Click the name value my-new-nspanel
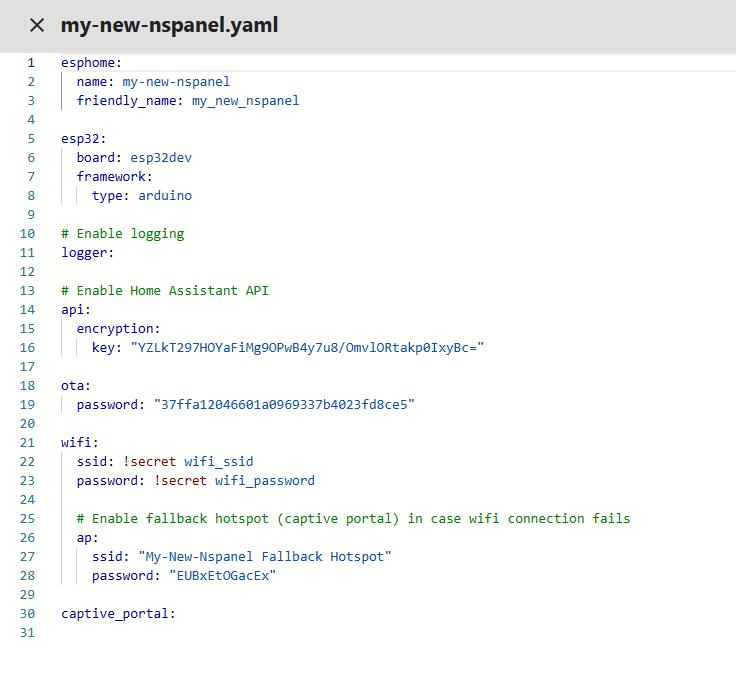Screen dimensions: 736x679 (176, 82)
